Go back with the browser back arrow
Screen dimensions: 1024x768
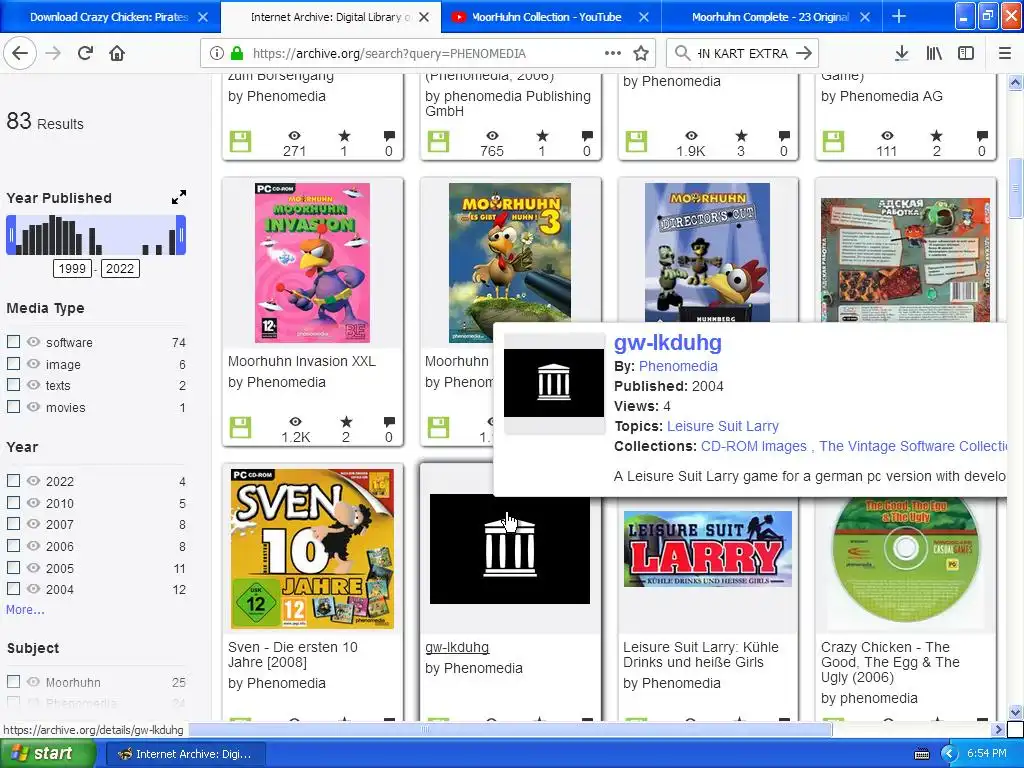(20, 53)
